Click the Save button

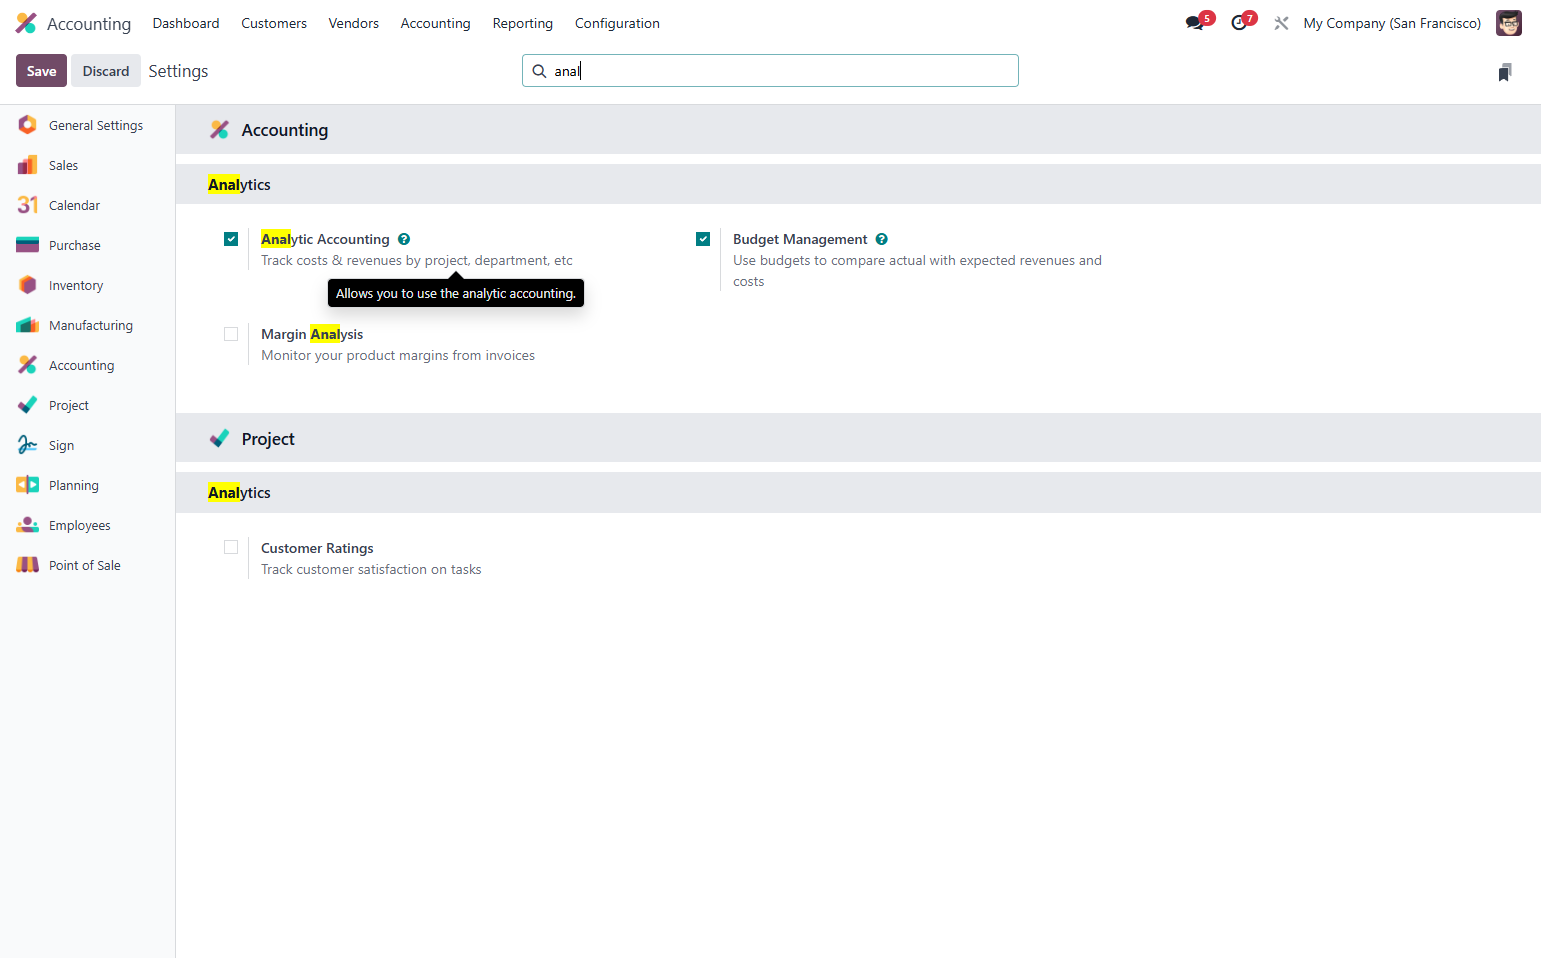(42, 71)
